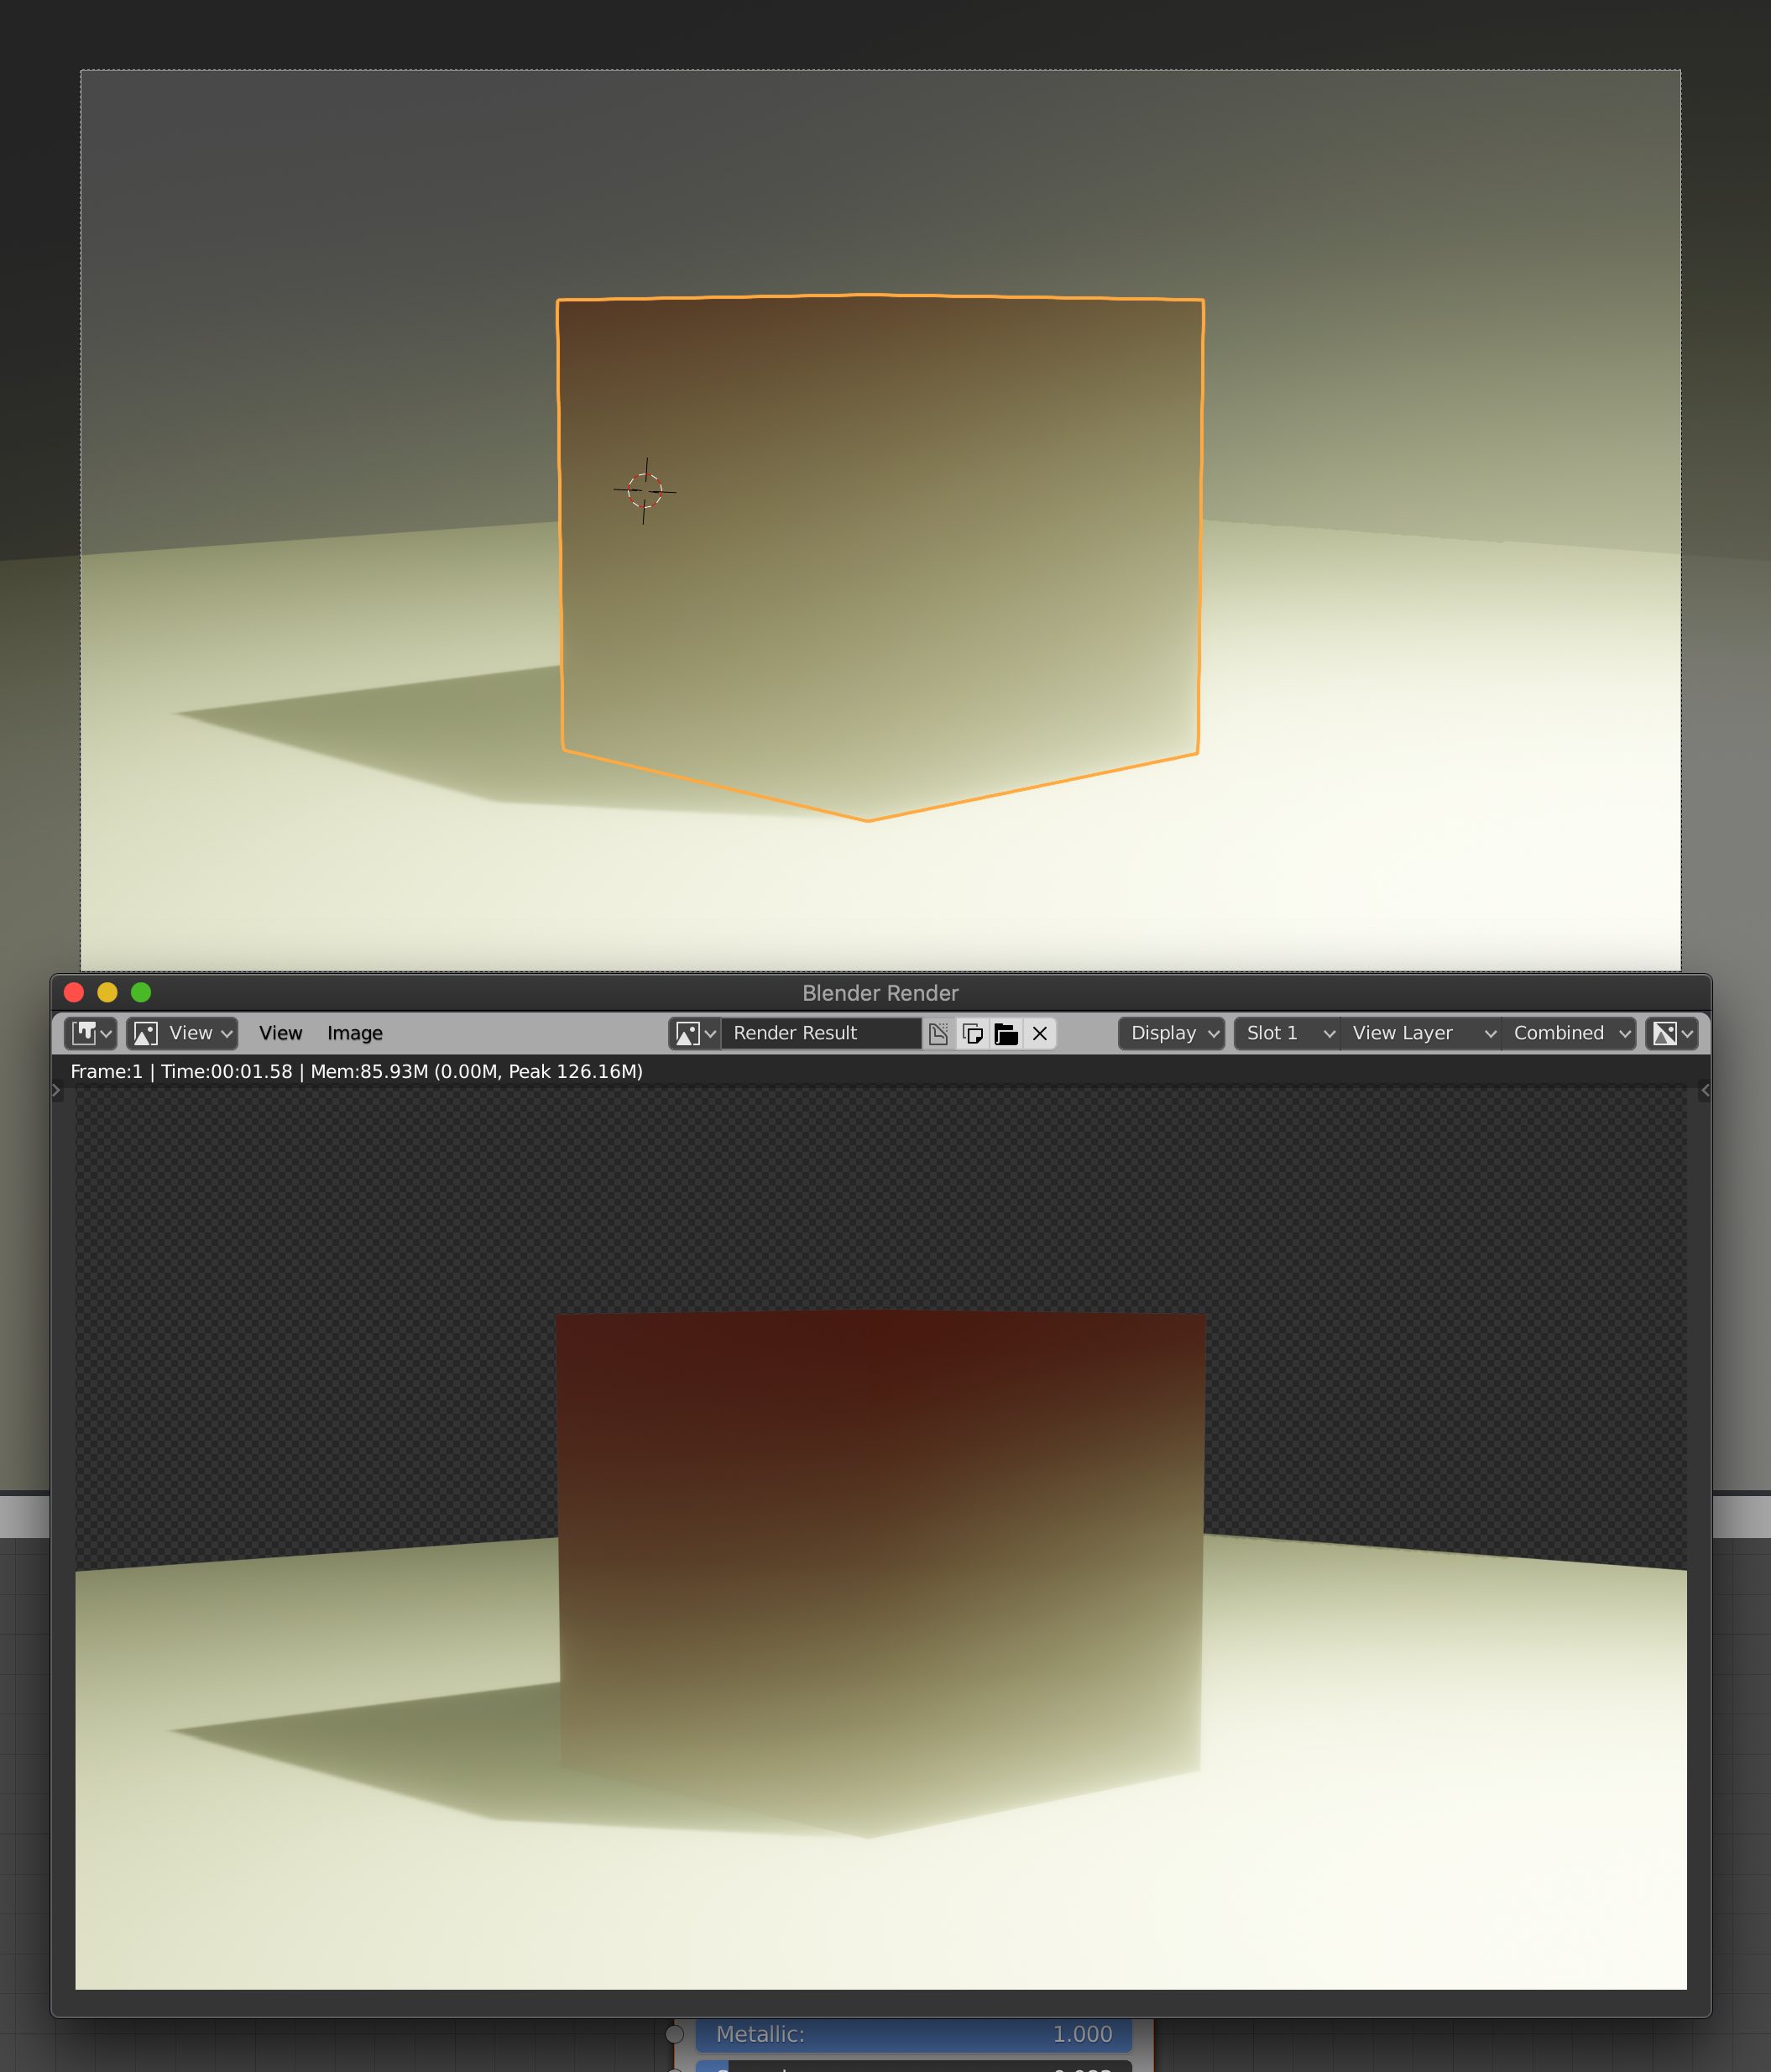Open the View menu in the image editor
Viewport: 1771px width, 2072px height.
click(x=280, y=1033)
